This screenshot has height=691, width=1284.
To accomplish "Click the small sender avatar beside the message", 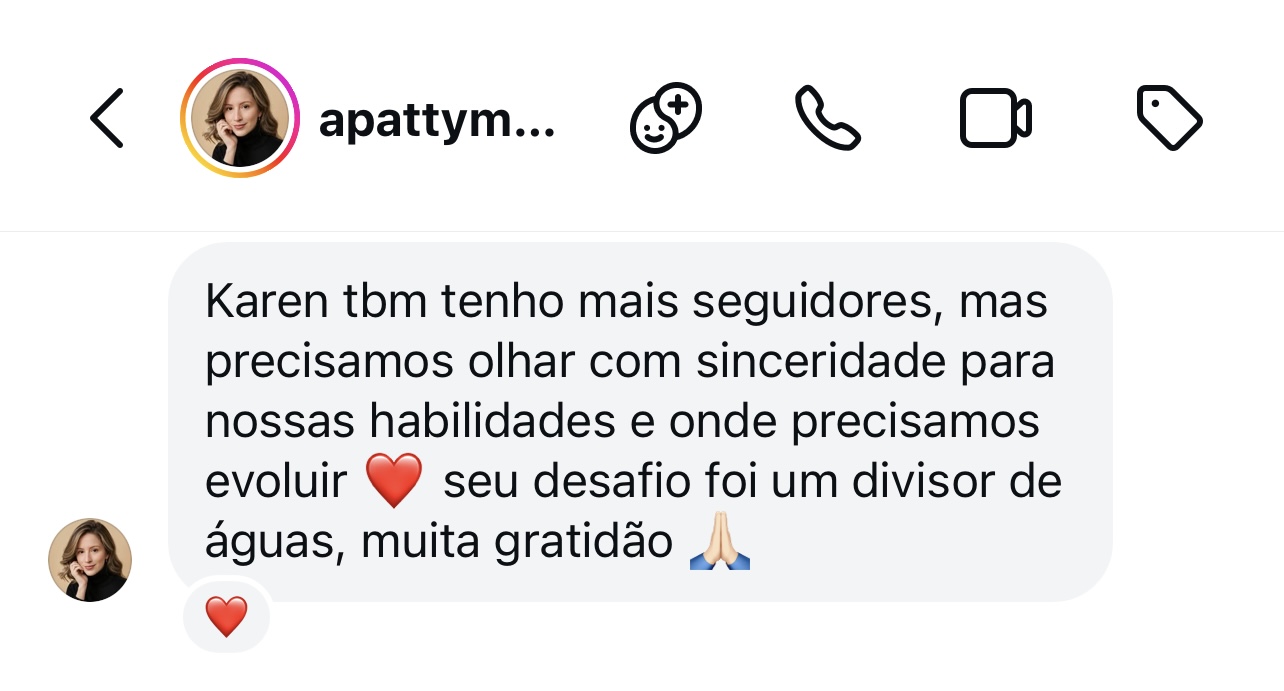I will click(x=90, y=559).
